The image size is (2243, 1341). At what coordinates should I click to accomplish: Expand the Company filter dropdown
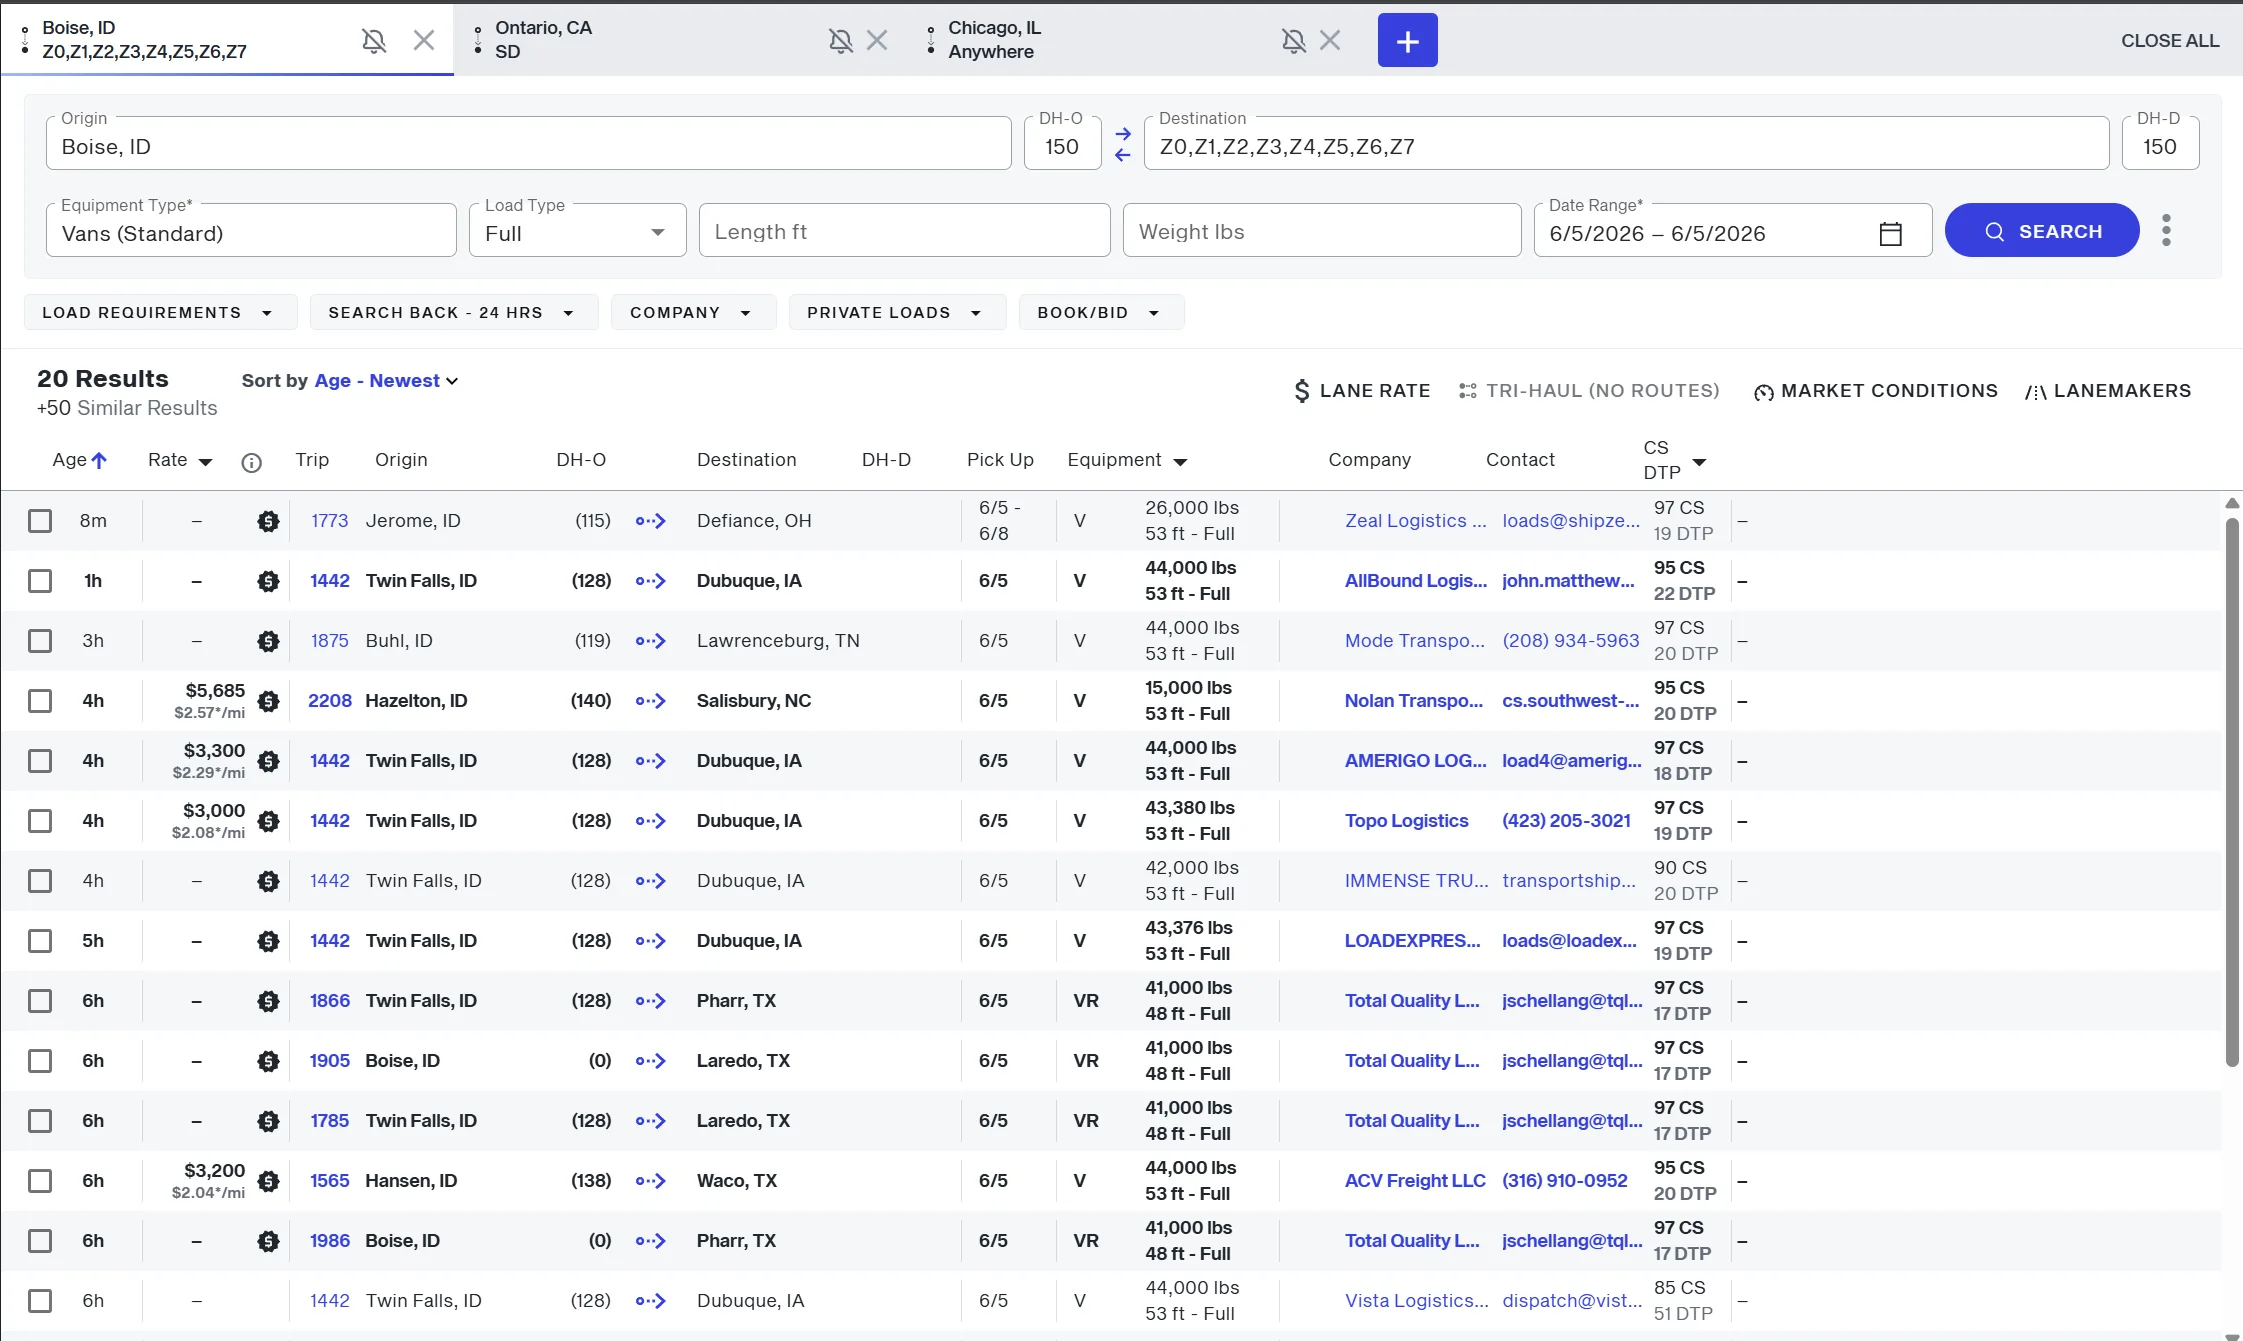point(693,312)
